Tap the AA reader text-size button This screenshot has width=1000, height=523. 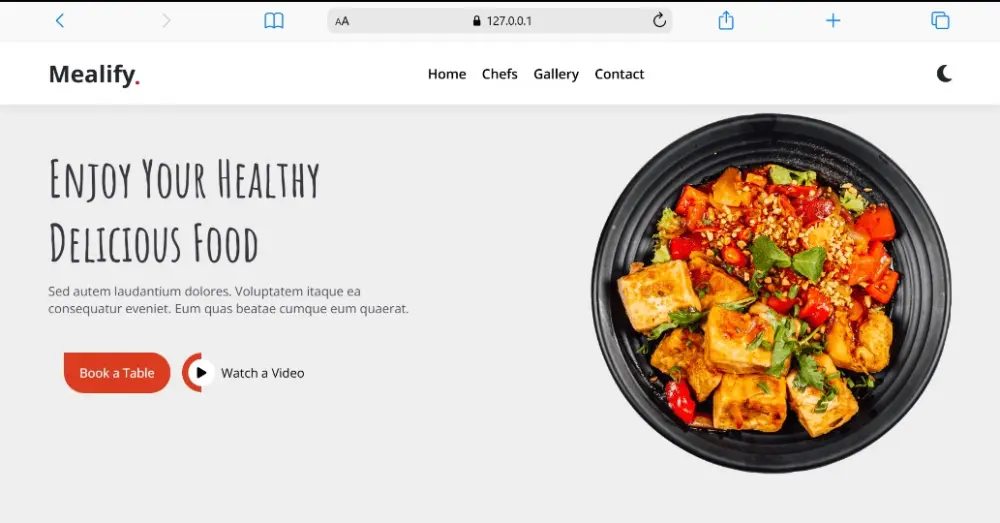(342, 21)
